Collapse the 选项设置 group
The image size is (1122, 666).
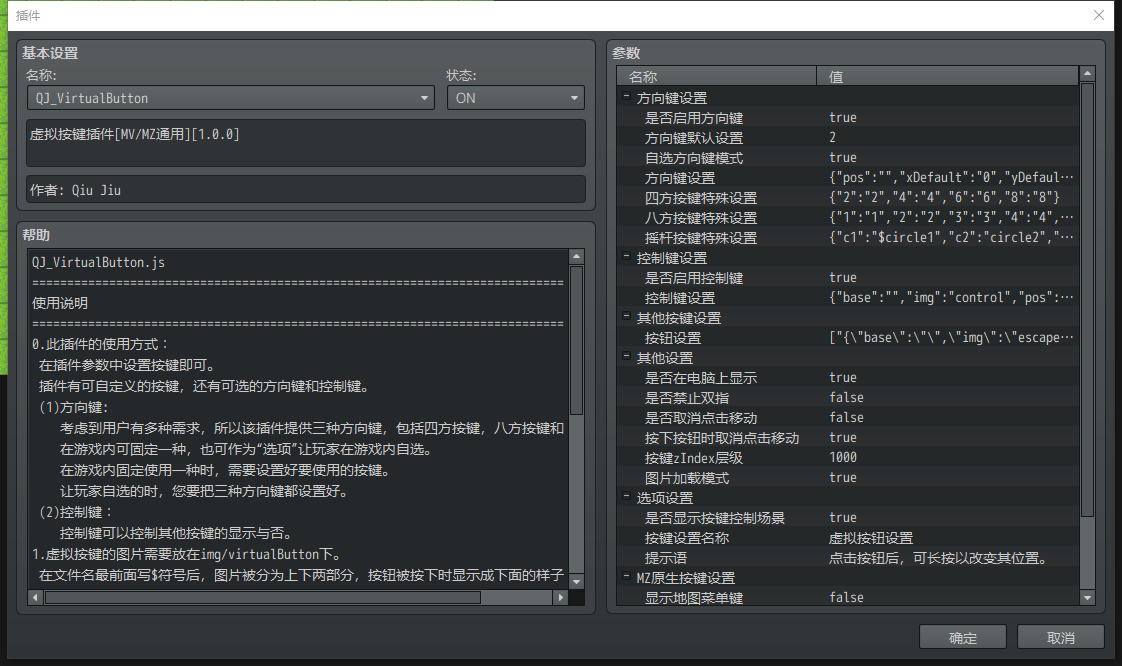(x=626, y=496)
